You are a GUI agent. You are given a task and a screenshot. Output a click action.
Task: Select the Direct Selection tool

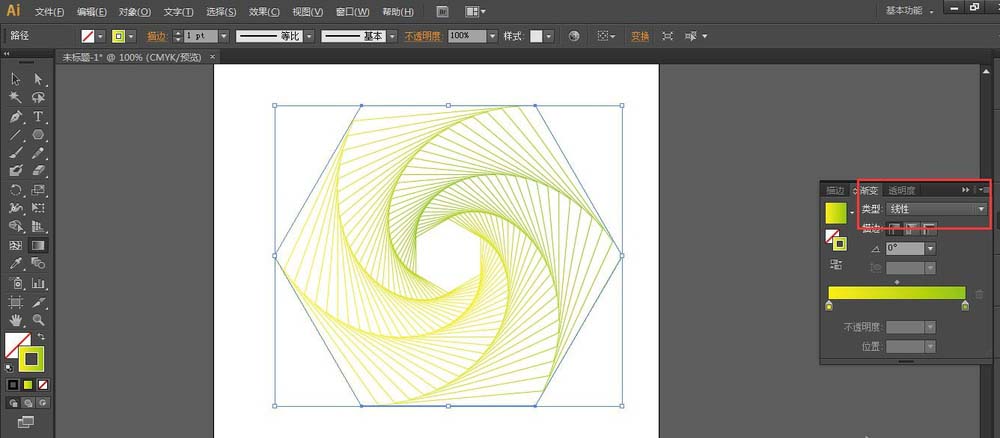(38, 79)
